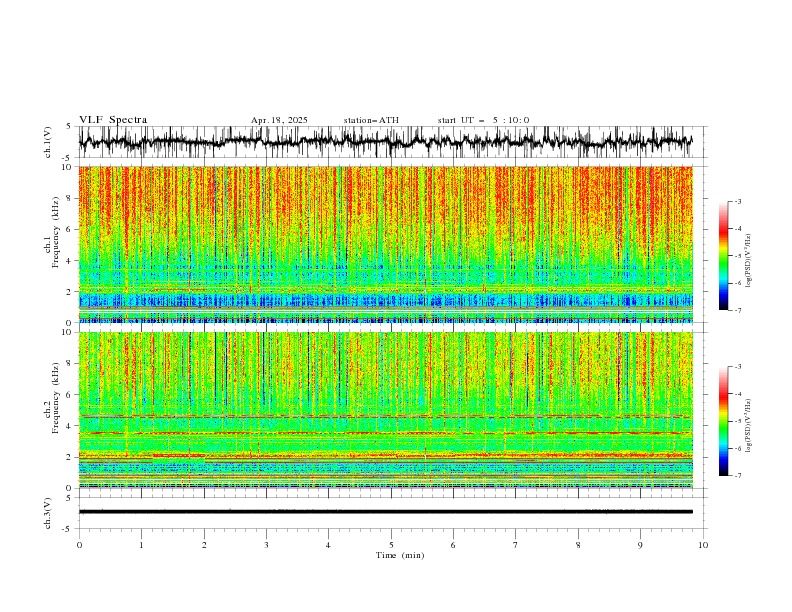The image size is (792, 612).
Task: Click the date "Apr. 18, 2025"
Action: pos(279,120)
